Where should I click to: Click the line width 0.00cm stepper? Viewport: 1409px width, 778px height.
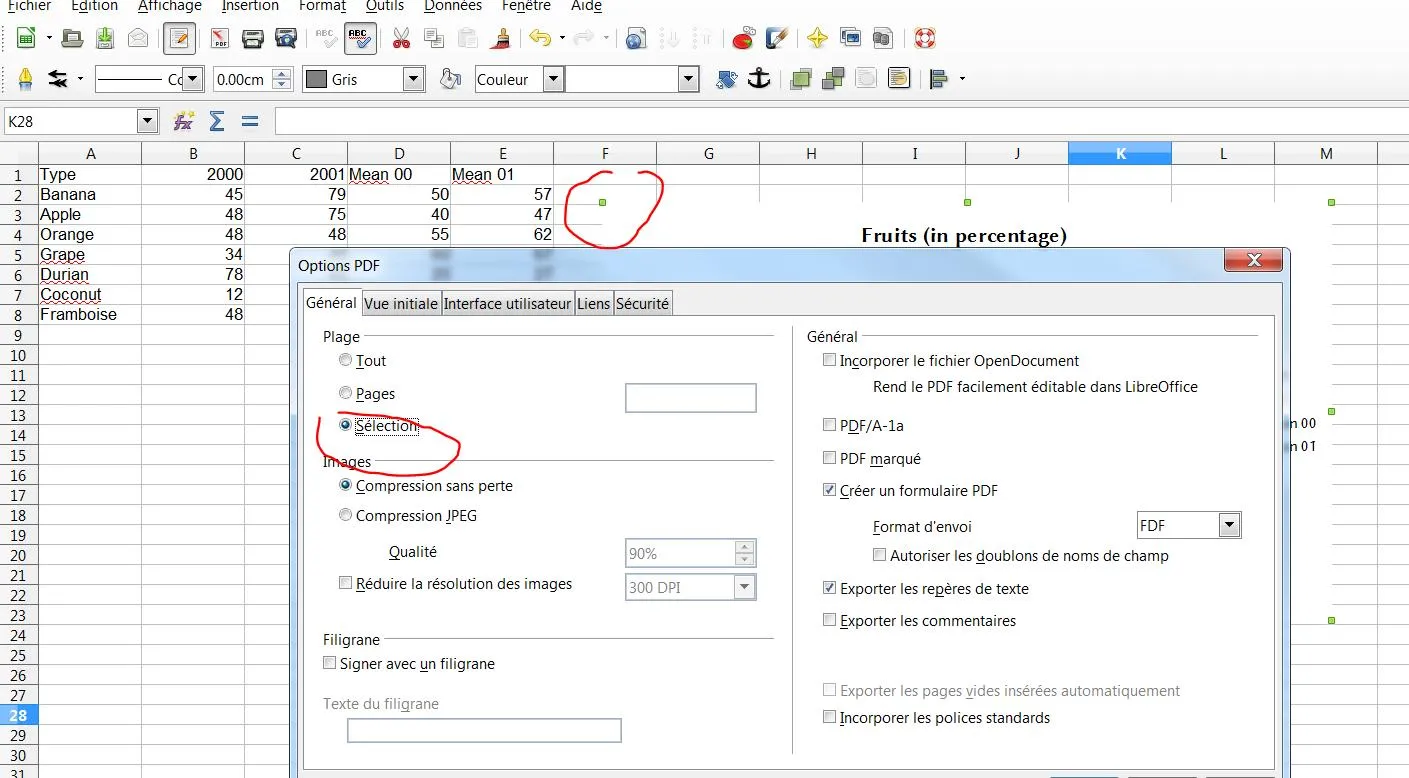(282, 79)
